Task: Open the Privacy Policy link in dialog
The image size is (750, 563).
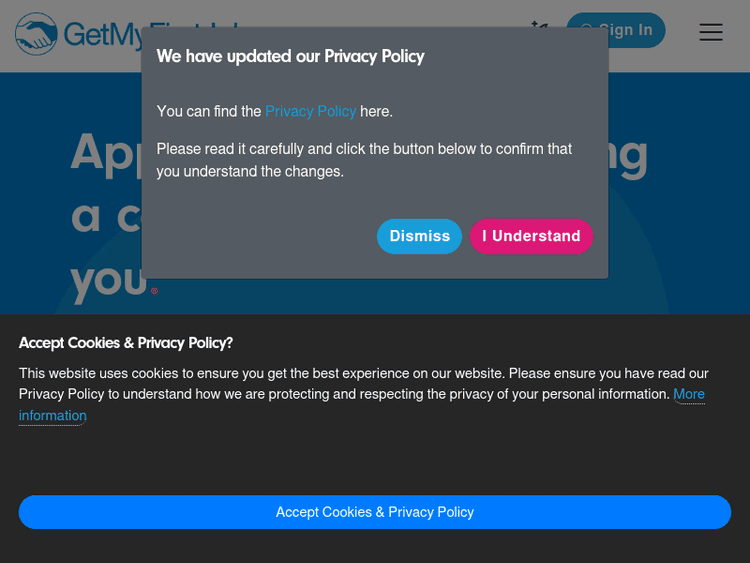Action: (310, 111)
